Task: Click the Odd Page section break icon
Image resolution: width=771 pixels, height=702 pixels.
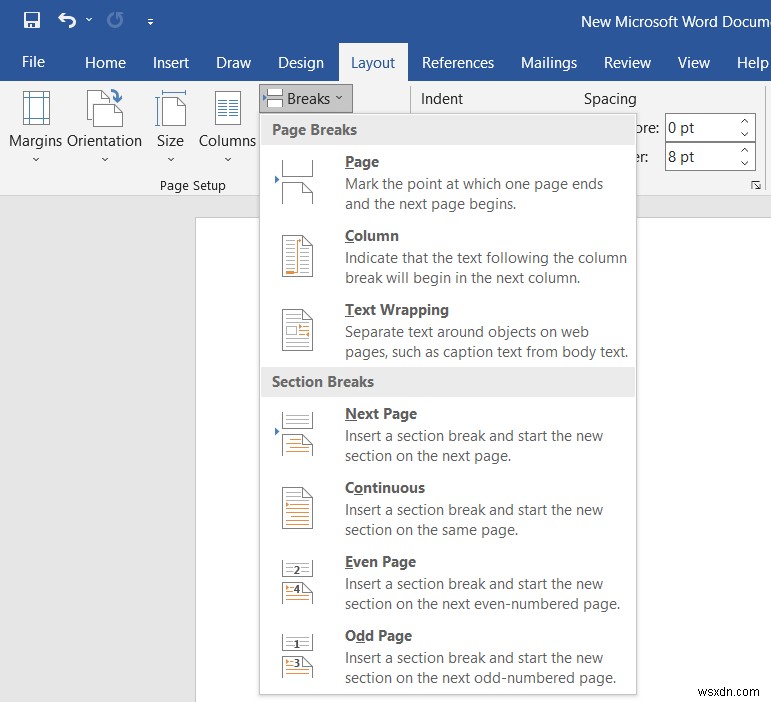Action: tap(297, 656)
